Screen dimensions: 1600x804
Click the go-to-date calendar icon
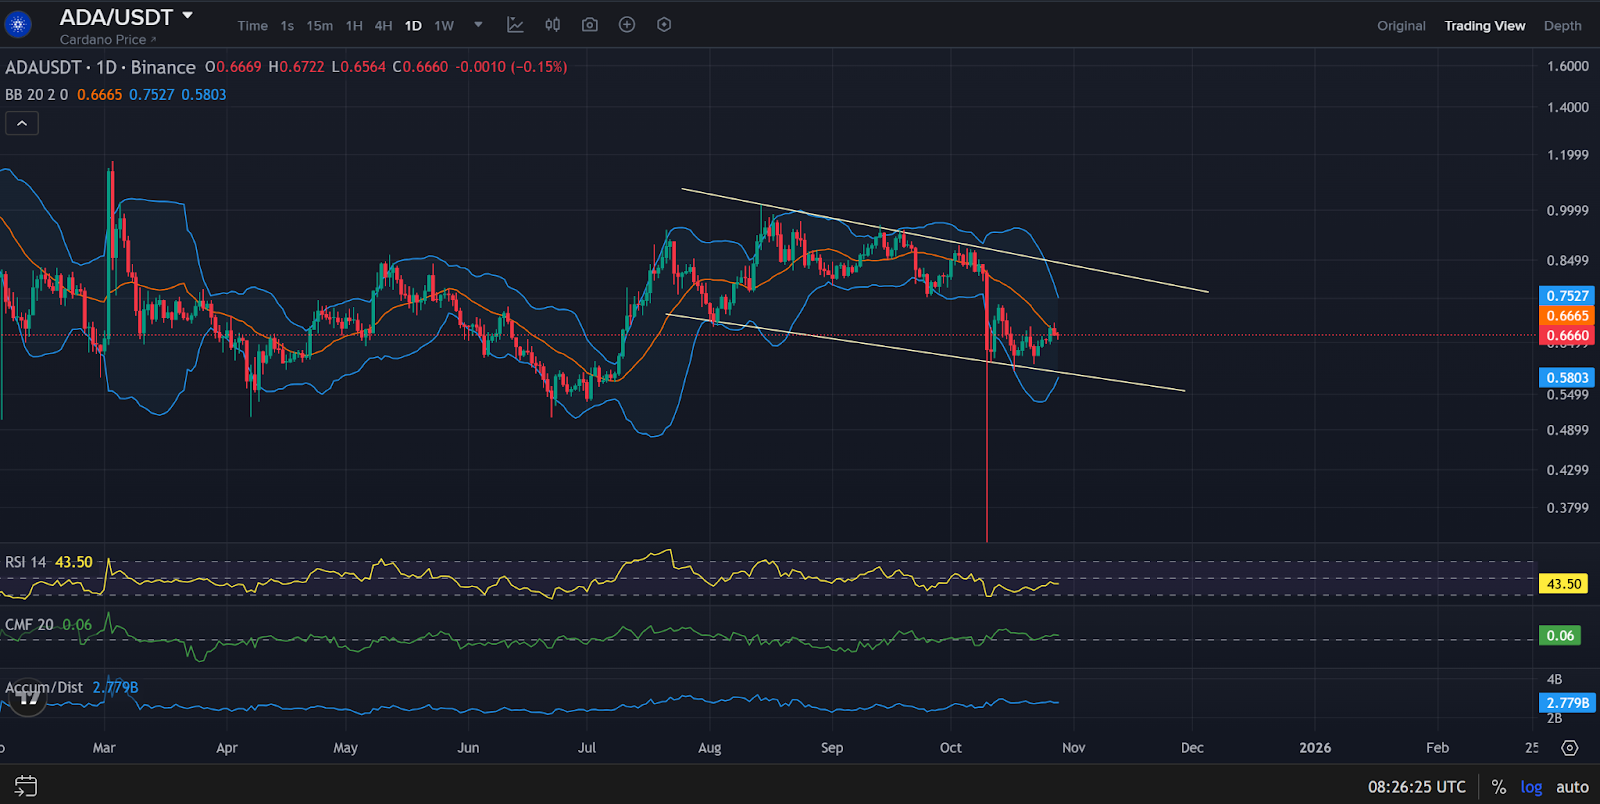pyautogui.click(x=26, y=786)
